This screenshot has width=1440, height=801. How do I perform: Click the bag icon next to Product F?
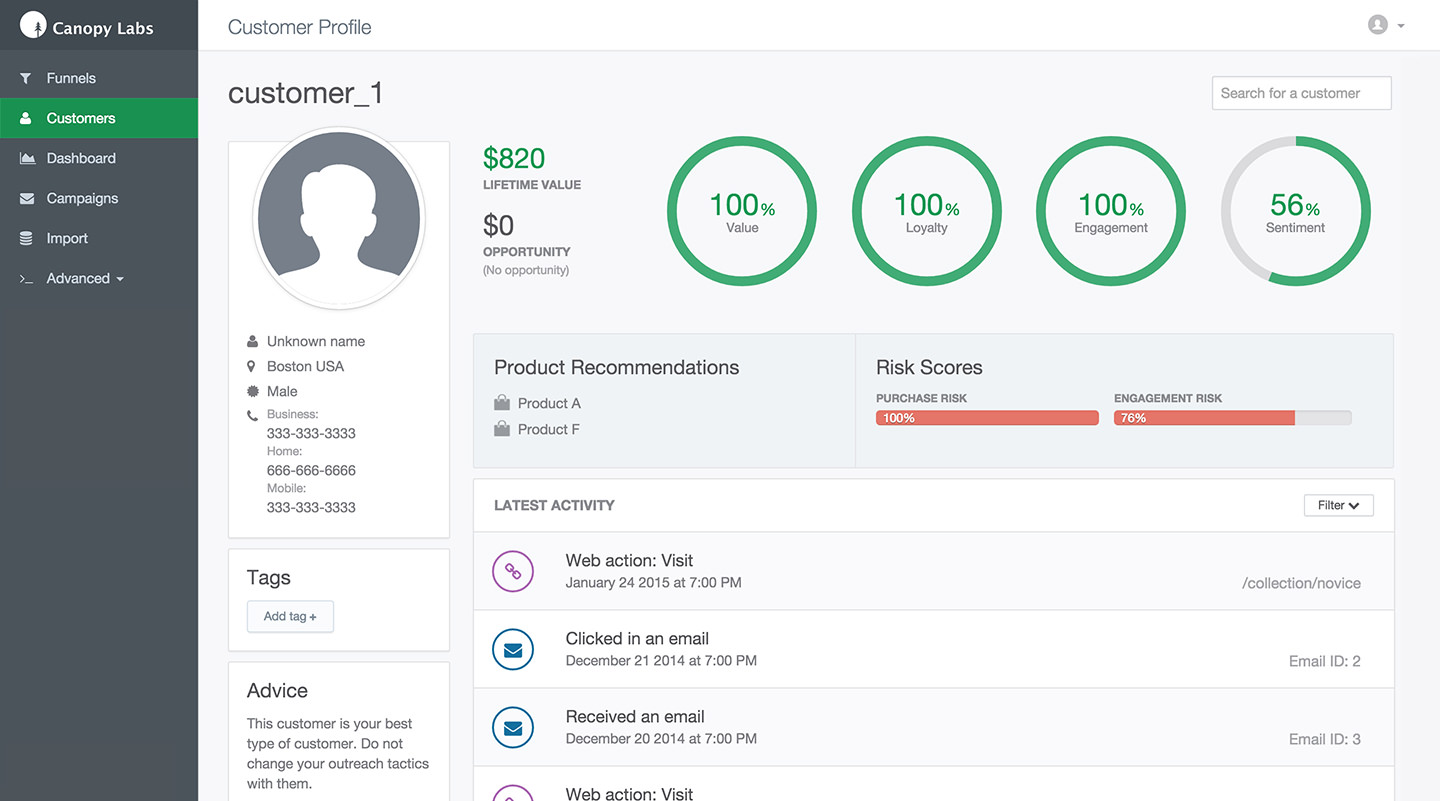[x=502, y=429]
